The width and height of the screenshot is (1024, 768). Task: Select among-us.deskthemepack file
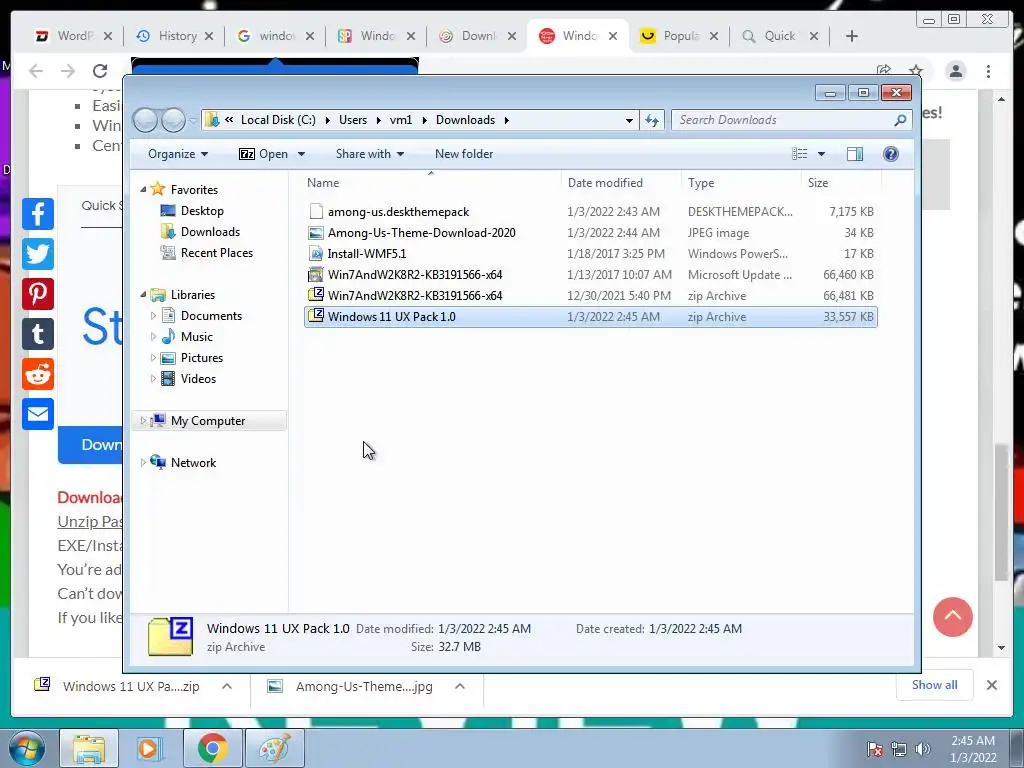591,212
